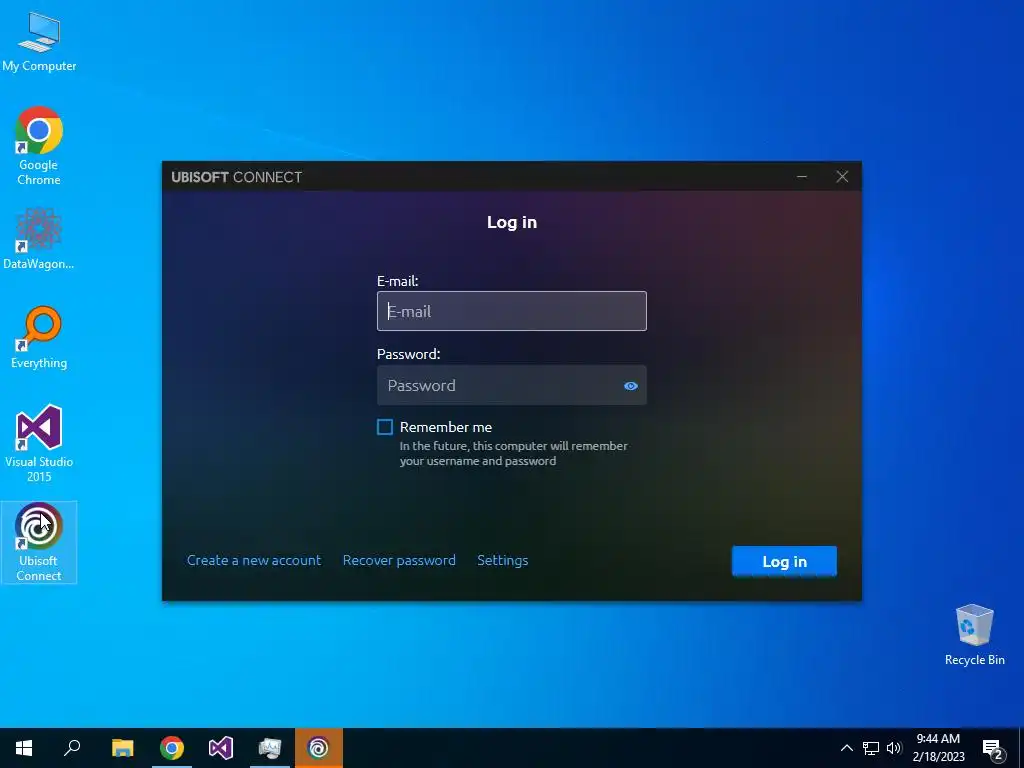Open the notification center icon
This screenshot has height=768, width=1024.
coord(993,750)
